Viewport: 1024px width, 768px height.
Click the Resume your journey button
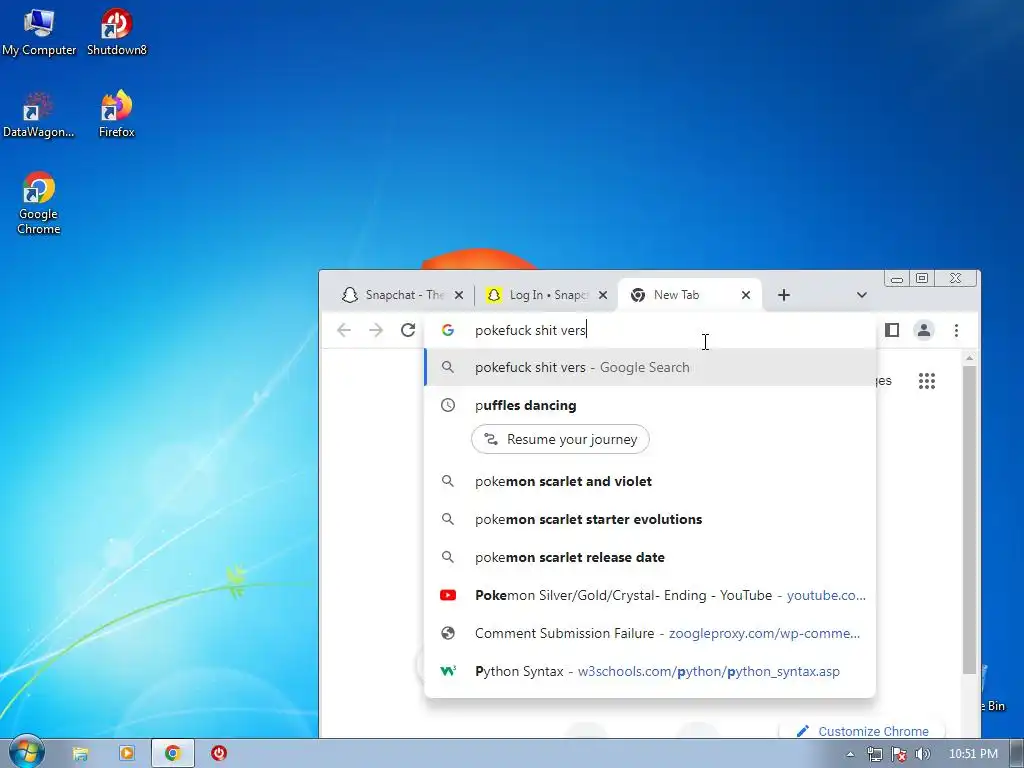560,440
